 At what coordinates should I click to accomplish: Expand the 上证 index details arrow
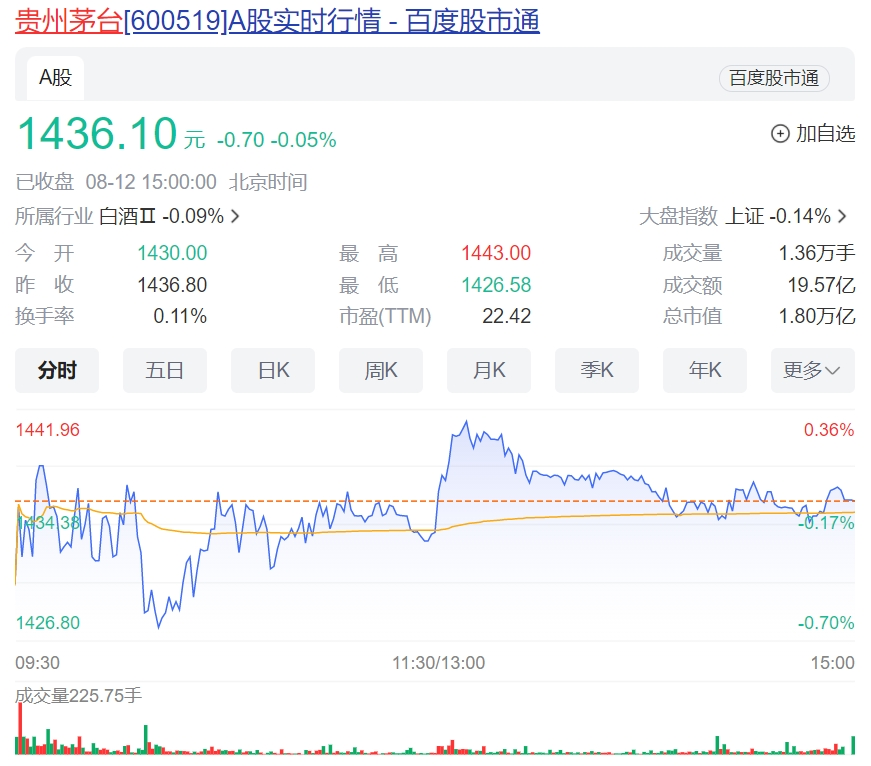[840, 216]
